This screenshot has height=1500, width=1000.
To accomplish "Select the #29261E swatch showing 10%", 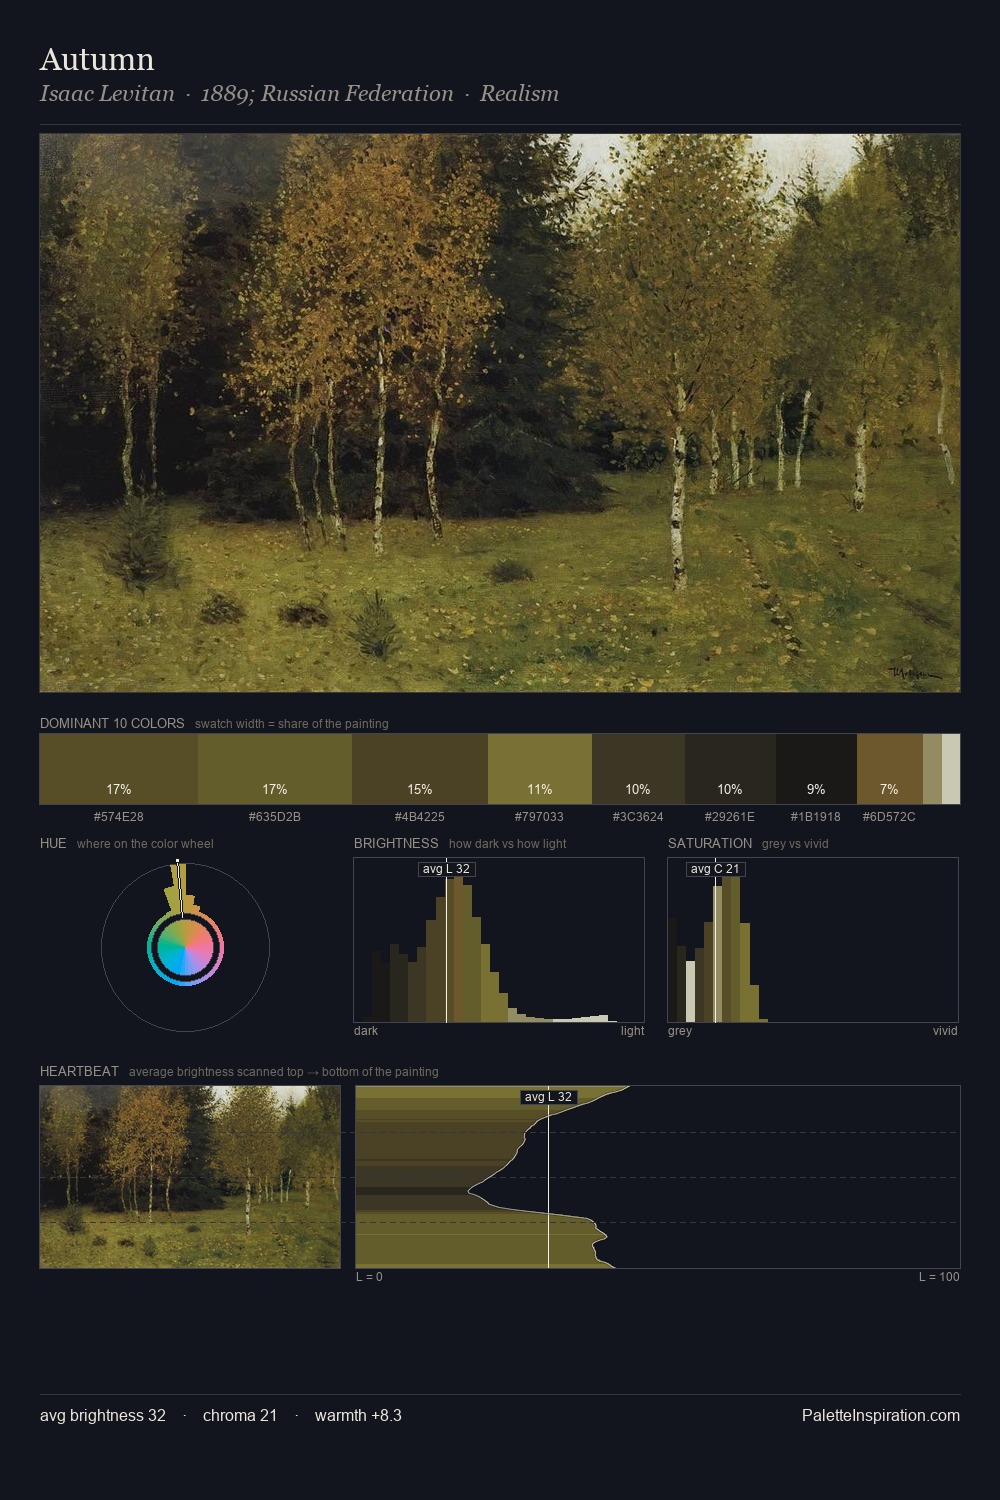I will click(x=730, y=769).
